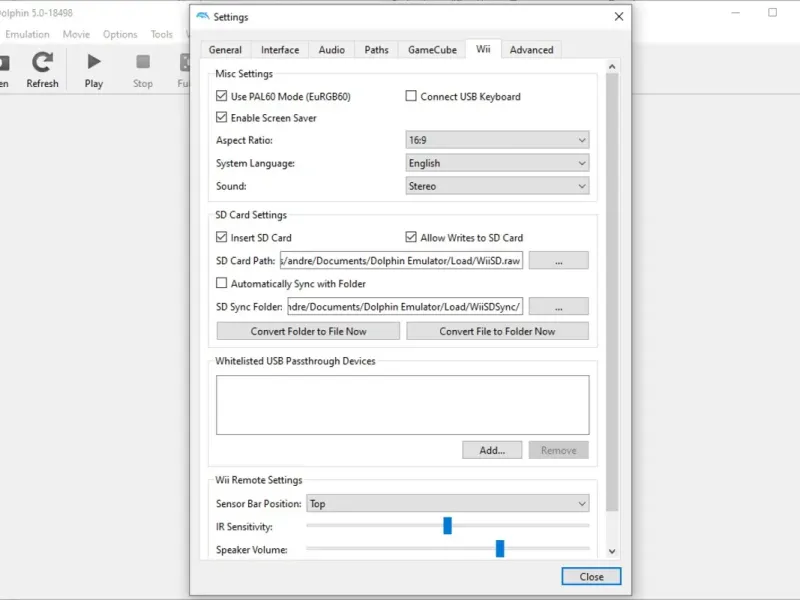Screen dimensions: 800x600
Task: Close the Settings dialog with the X
Action: click(x=619, y=16)
